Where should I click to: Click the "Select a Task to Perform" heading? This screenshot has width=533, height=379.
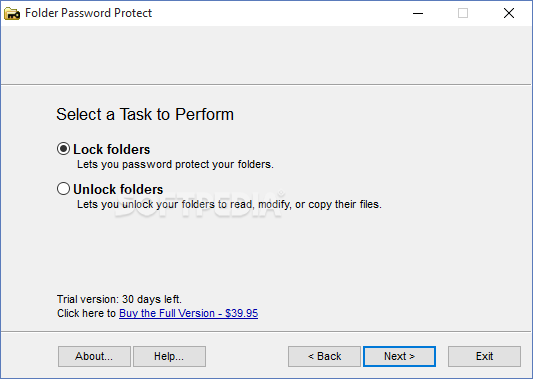(145, 114)
